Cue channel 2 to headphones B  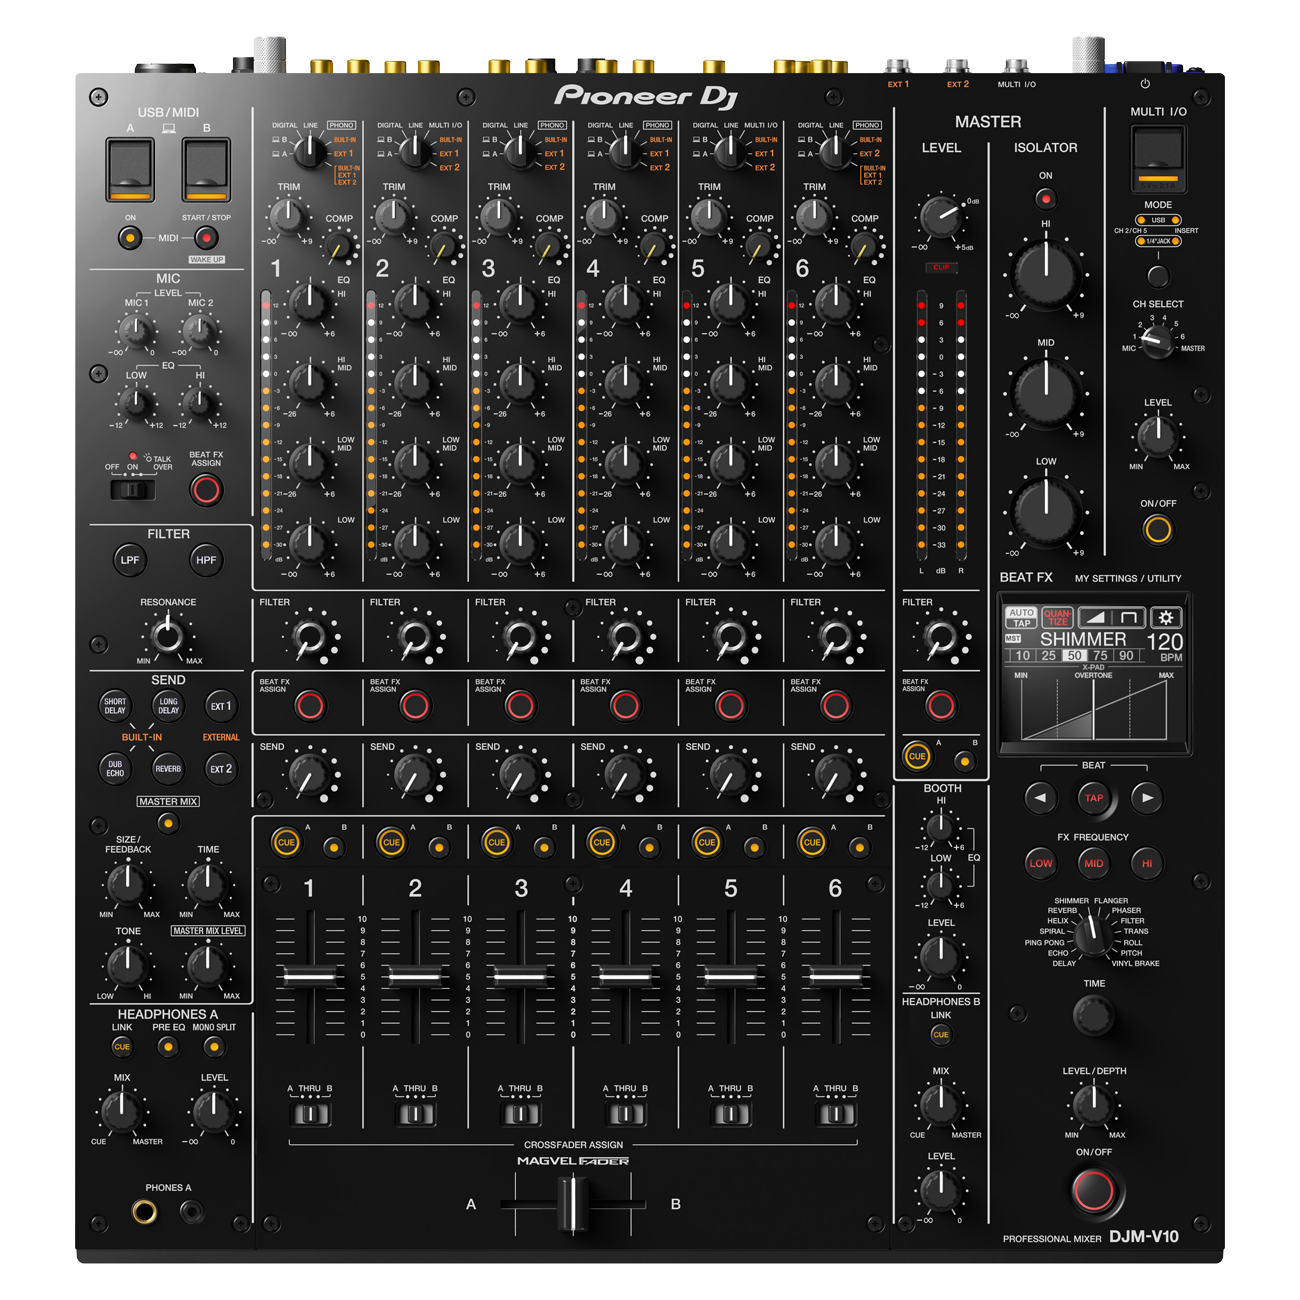pyautogui.click(x=438, y=847)
